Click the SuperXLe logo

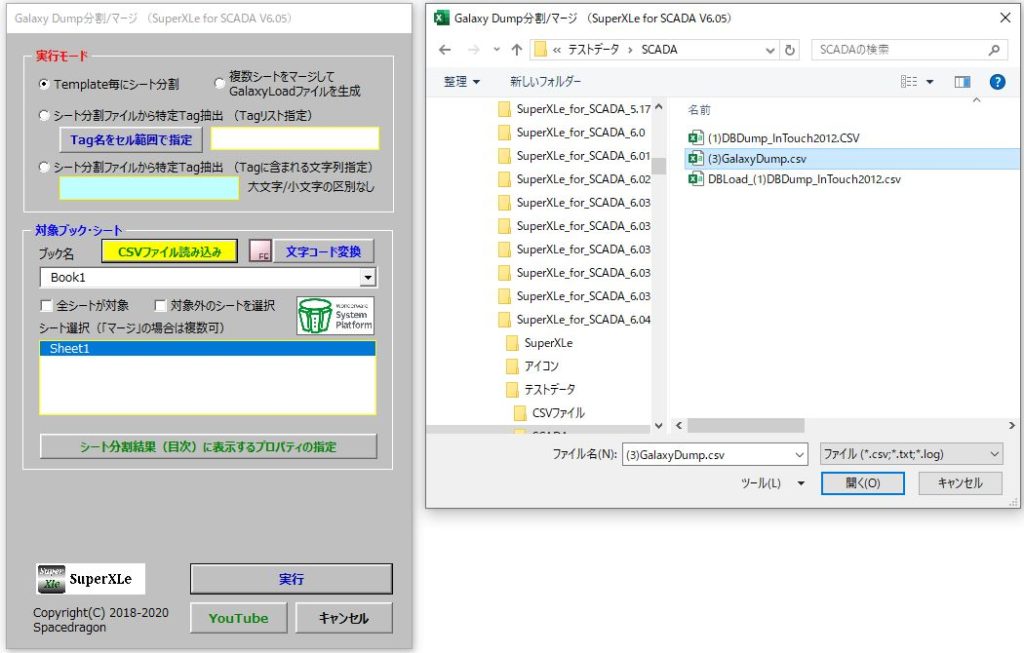pyautogui.click(x=90, y=579)
